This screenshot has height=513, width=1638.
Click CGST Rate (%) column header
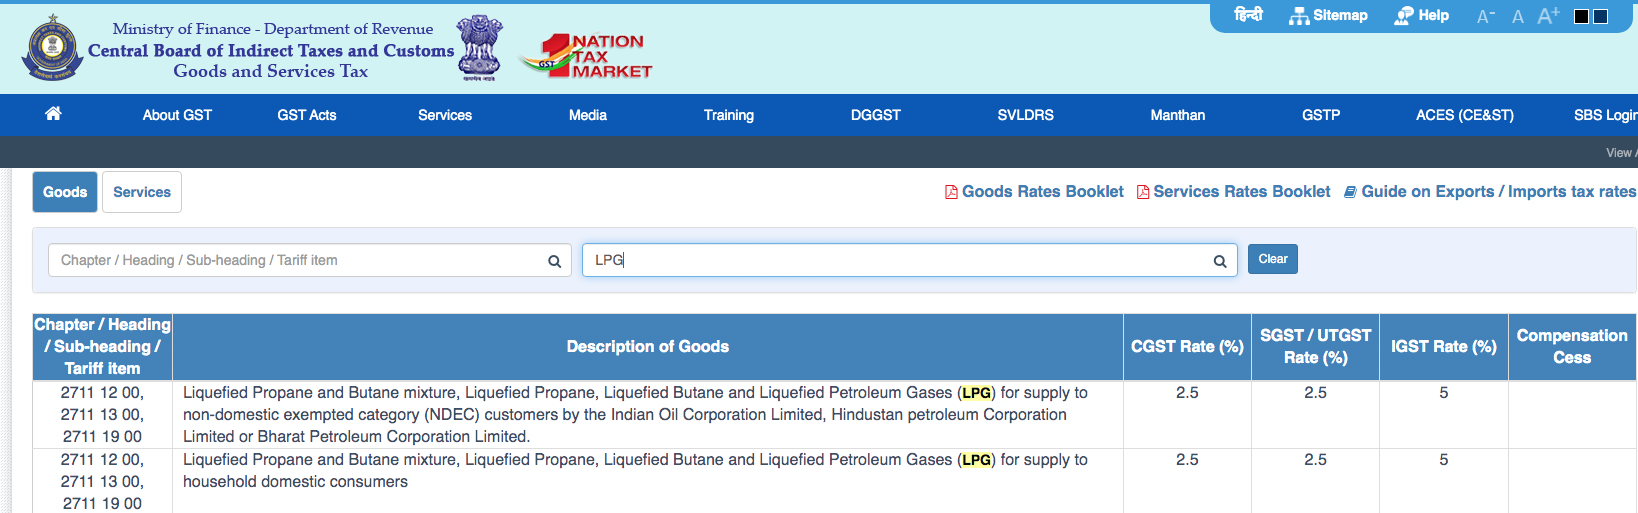1187,347
